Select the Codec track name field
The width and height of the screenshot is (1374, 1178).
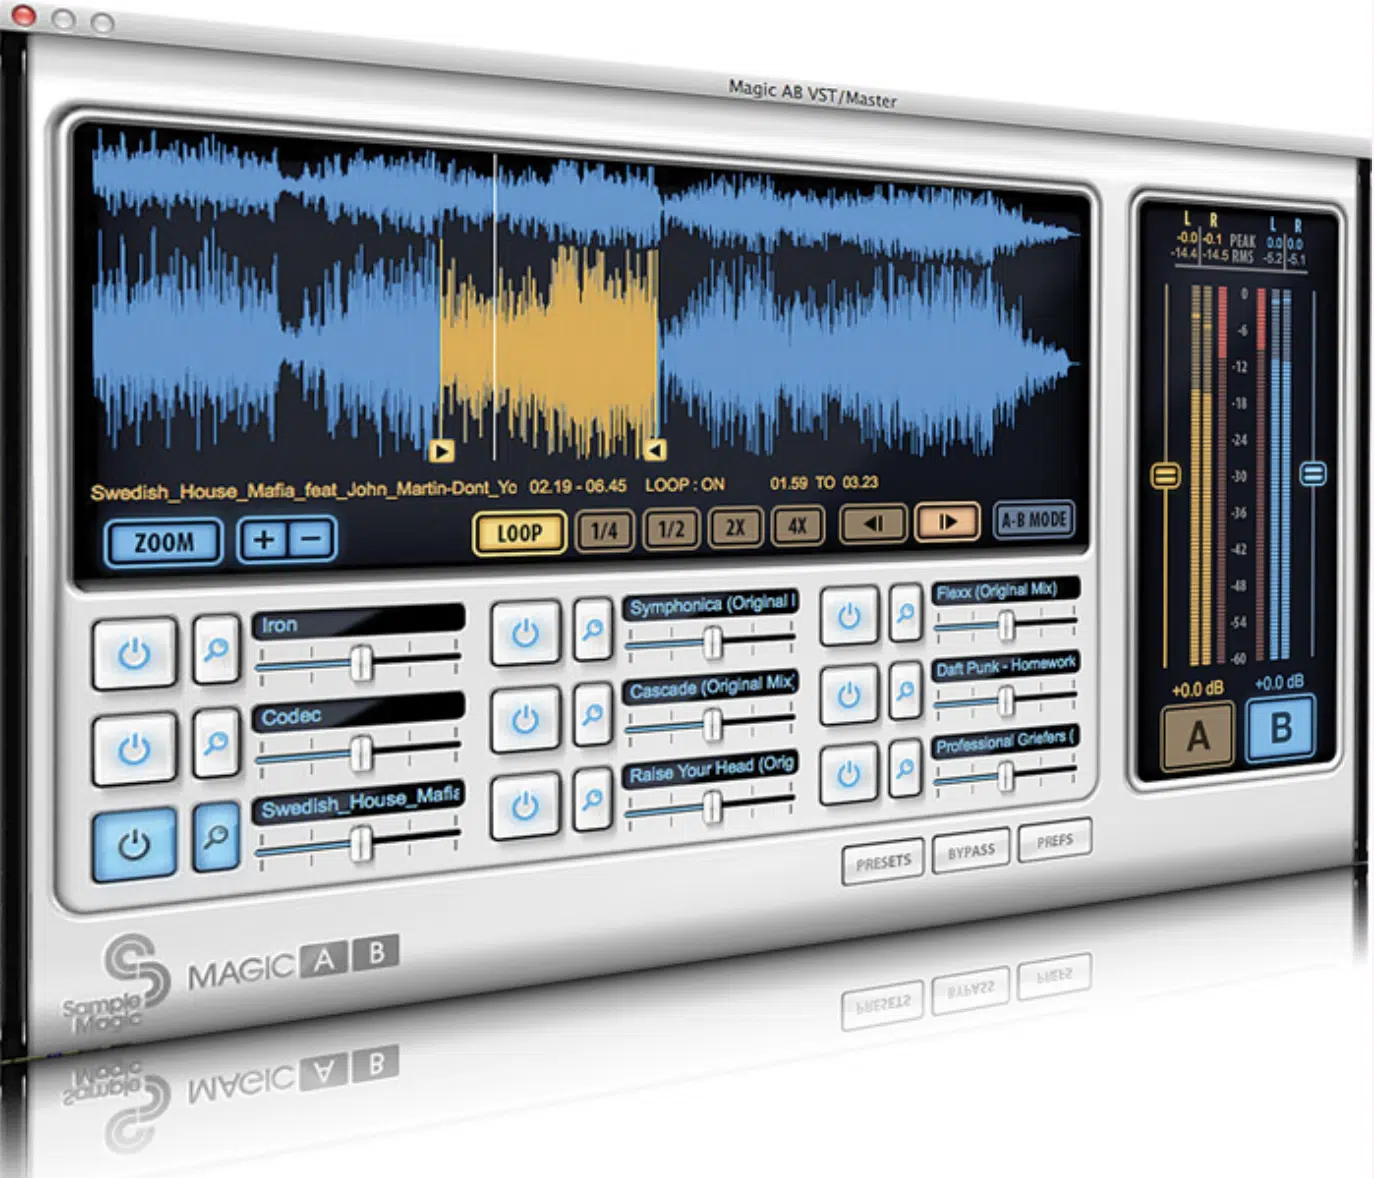(358, 713)
